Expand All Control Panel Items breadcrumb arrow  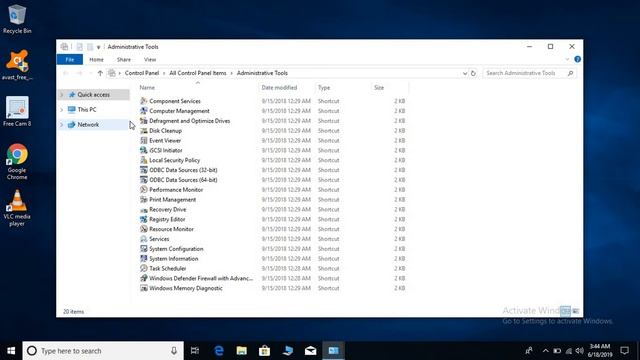(x=231, y=73)
